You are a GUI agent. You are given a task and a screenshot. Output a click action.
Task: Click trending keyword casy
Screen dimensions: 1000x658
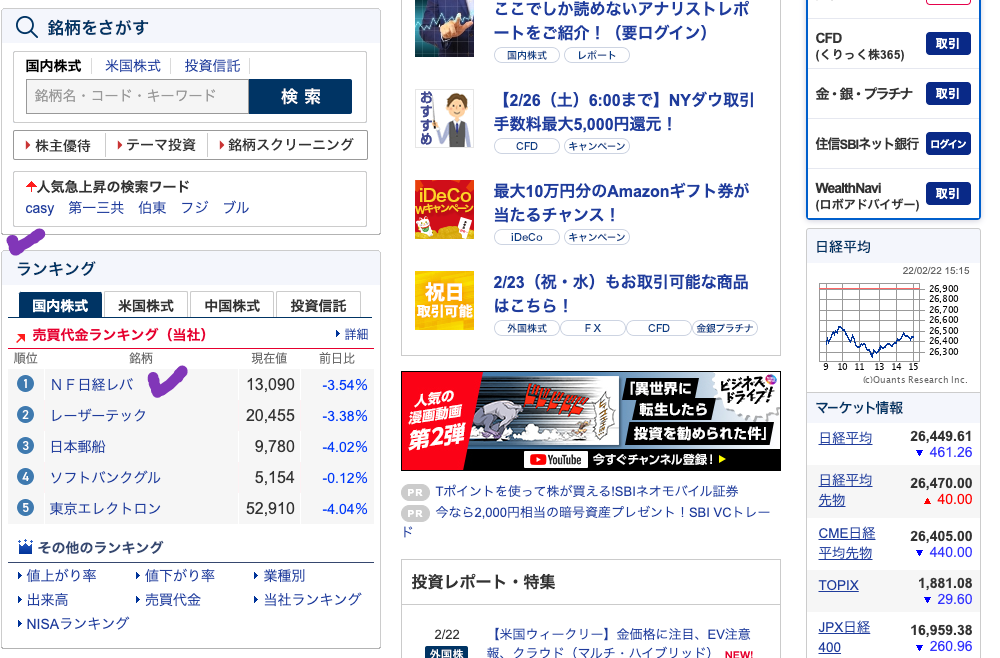40,208
